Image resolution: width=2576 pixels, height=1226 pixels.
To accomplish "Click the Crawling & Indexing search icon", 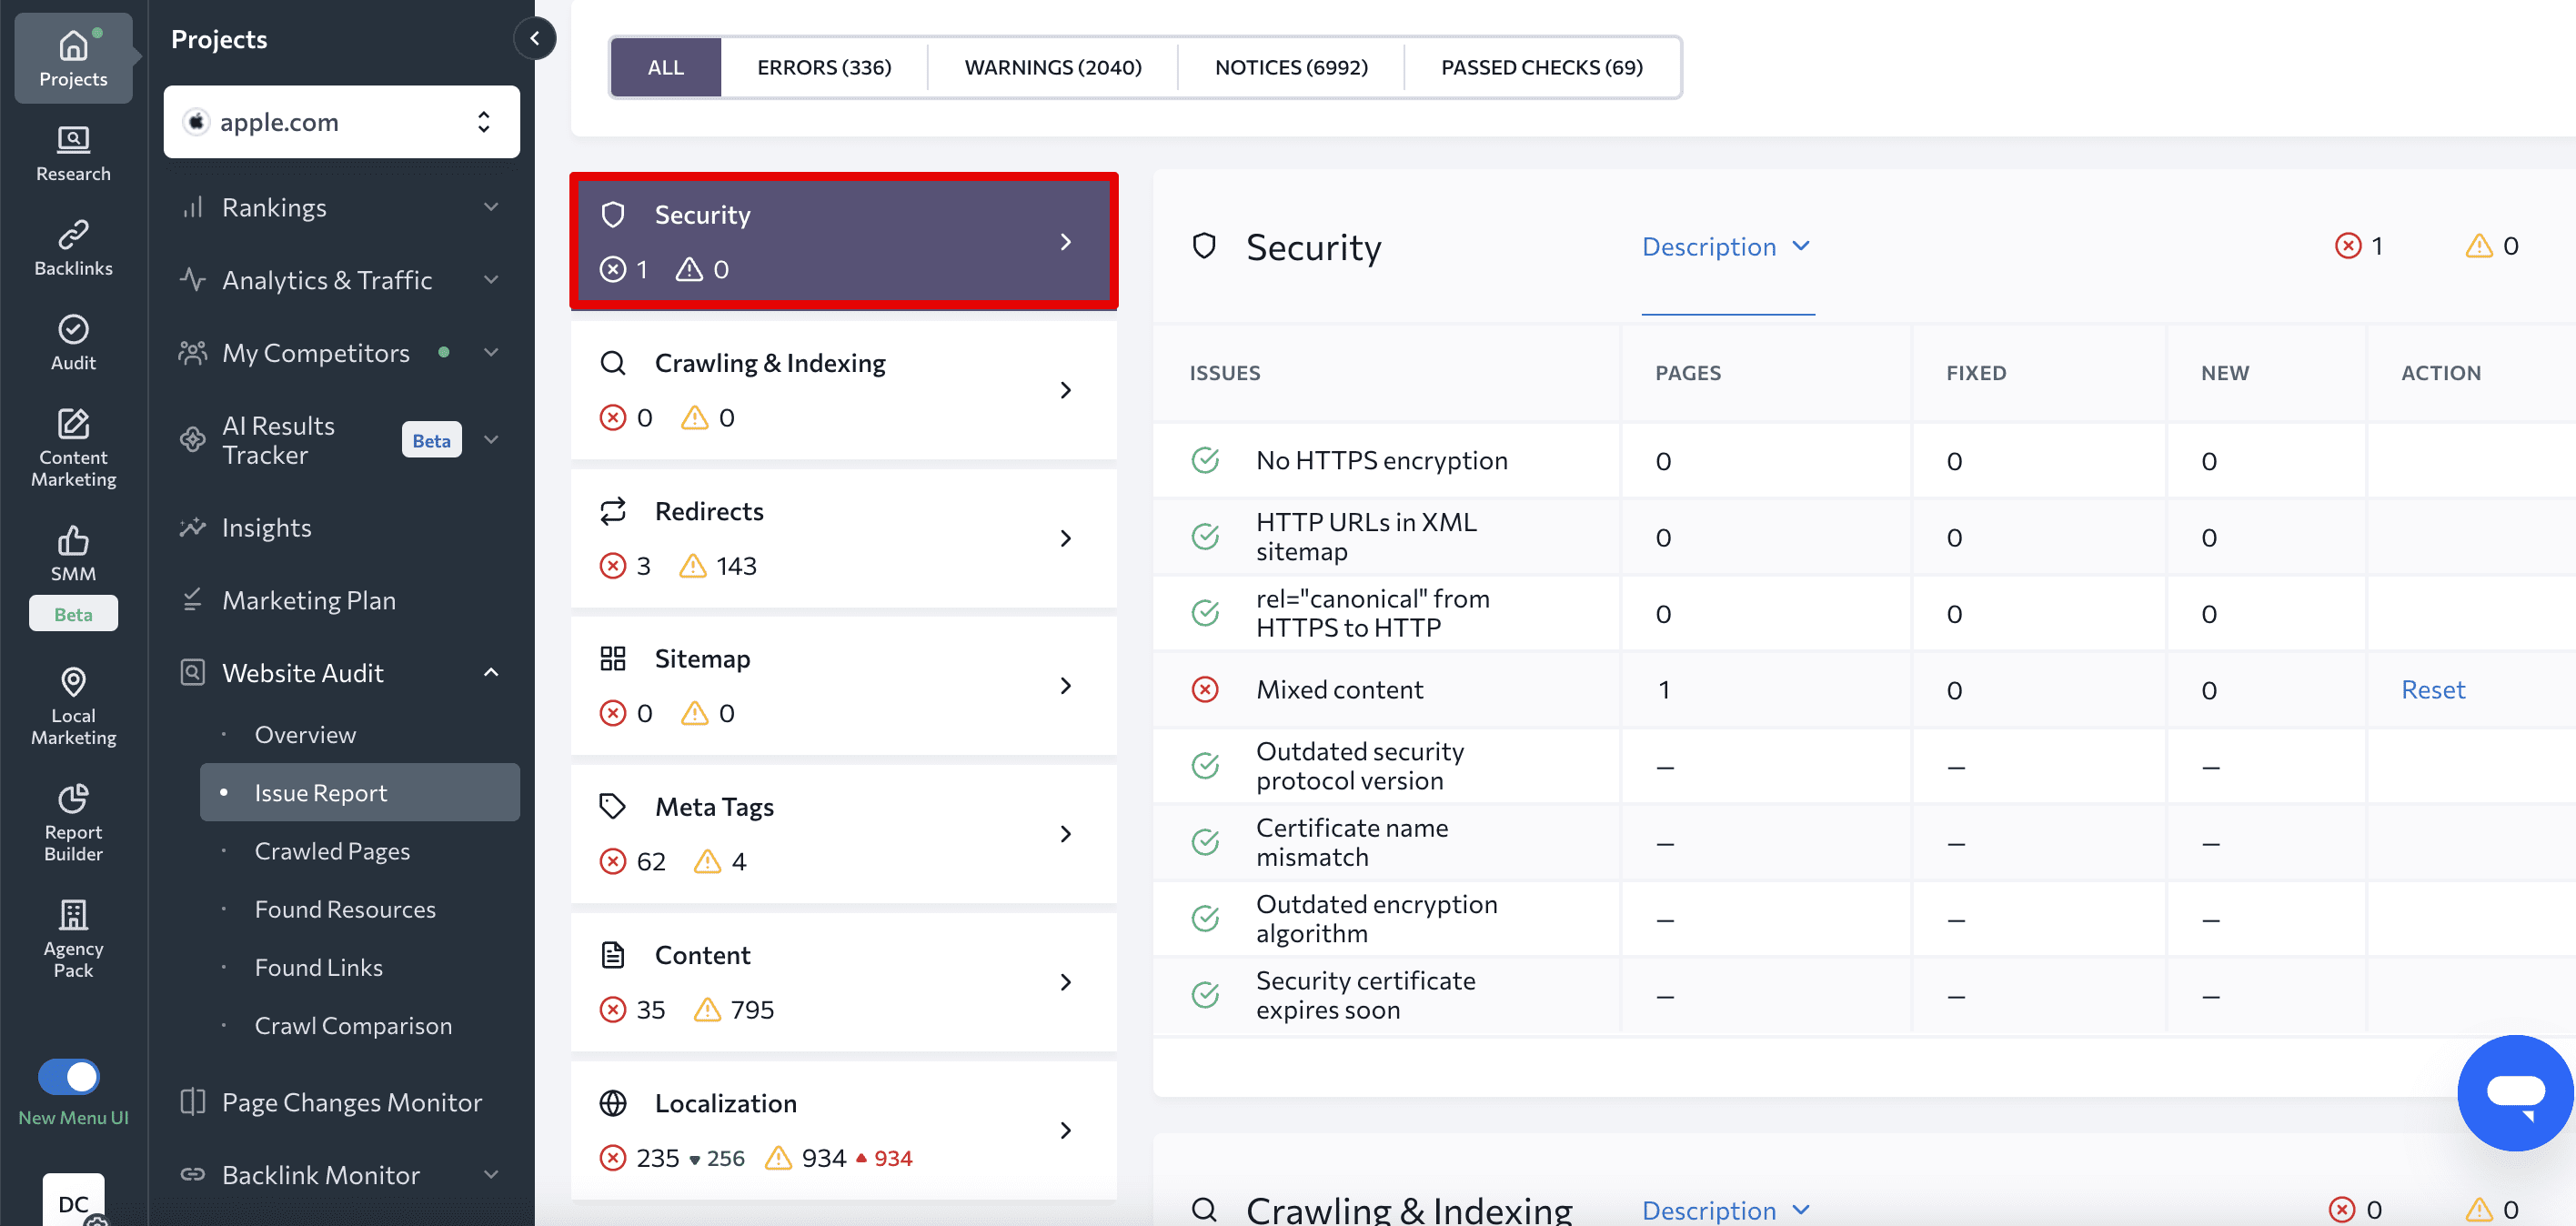I will coord(613,363).
